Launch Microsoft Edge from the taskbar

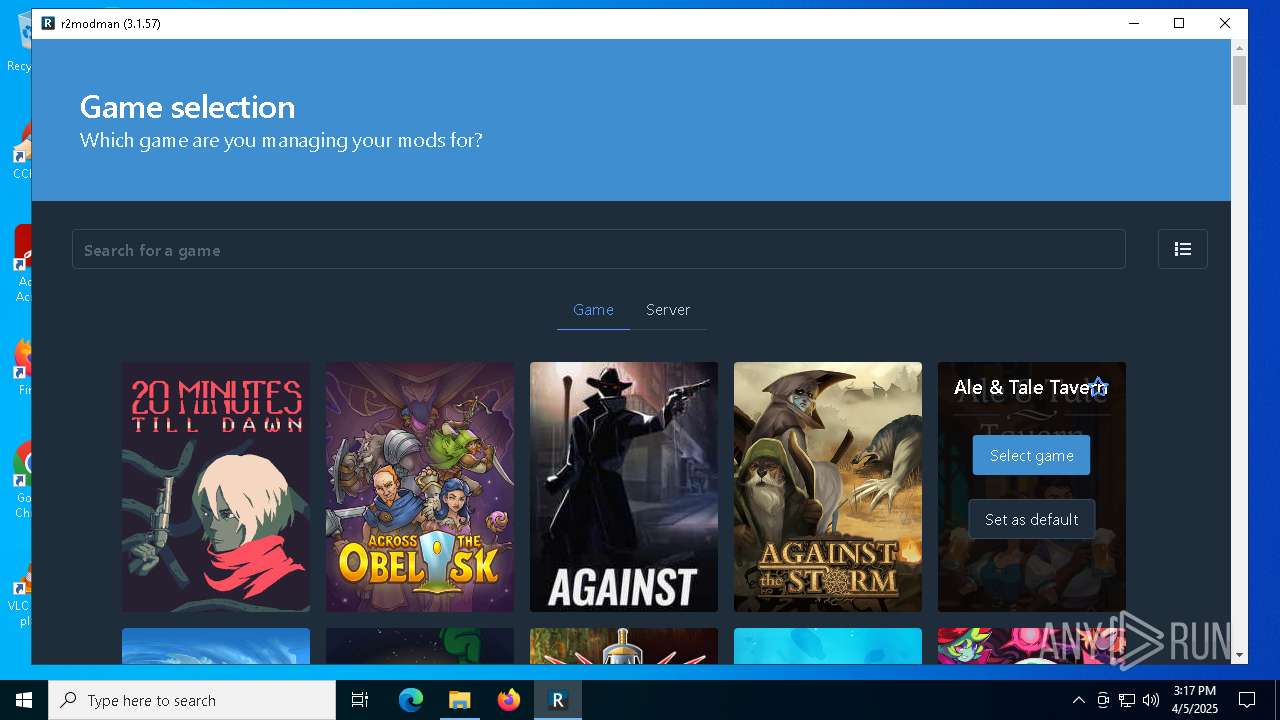pos(411,700)
